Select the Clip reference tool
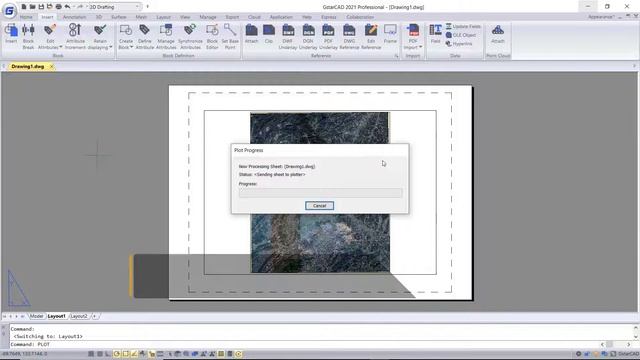This screenshot has height=360, width=640. [269, 33]
